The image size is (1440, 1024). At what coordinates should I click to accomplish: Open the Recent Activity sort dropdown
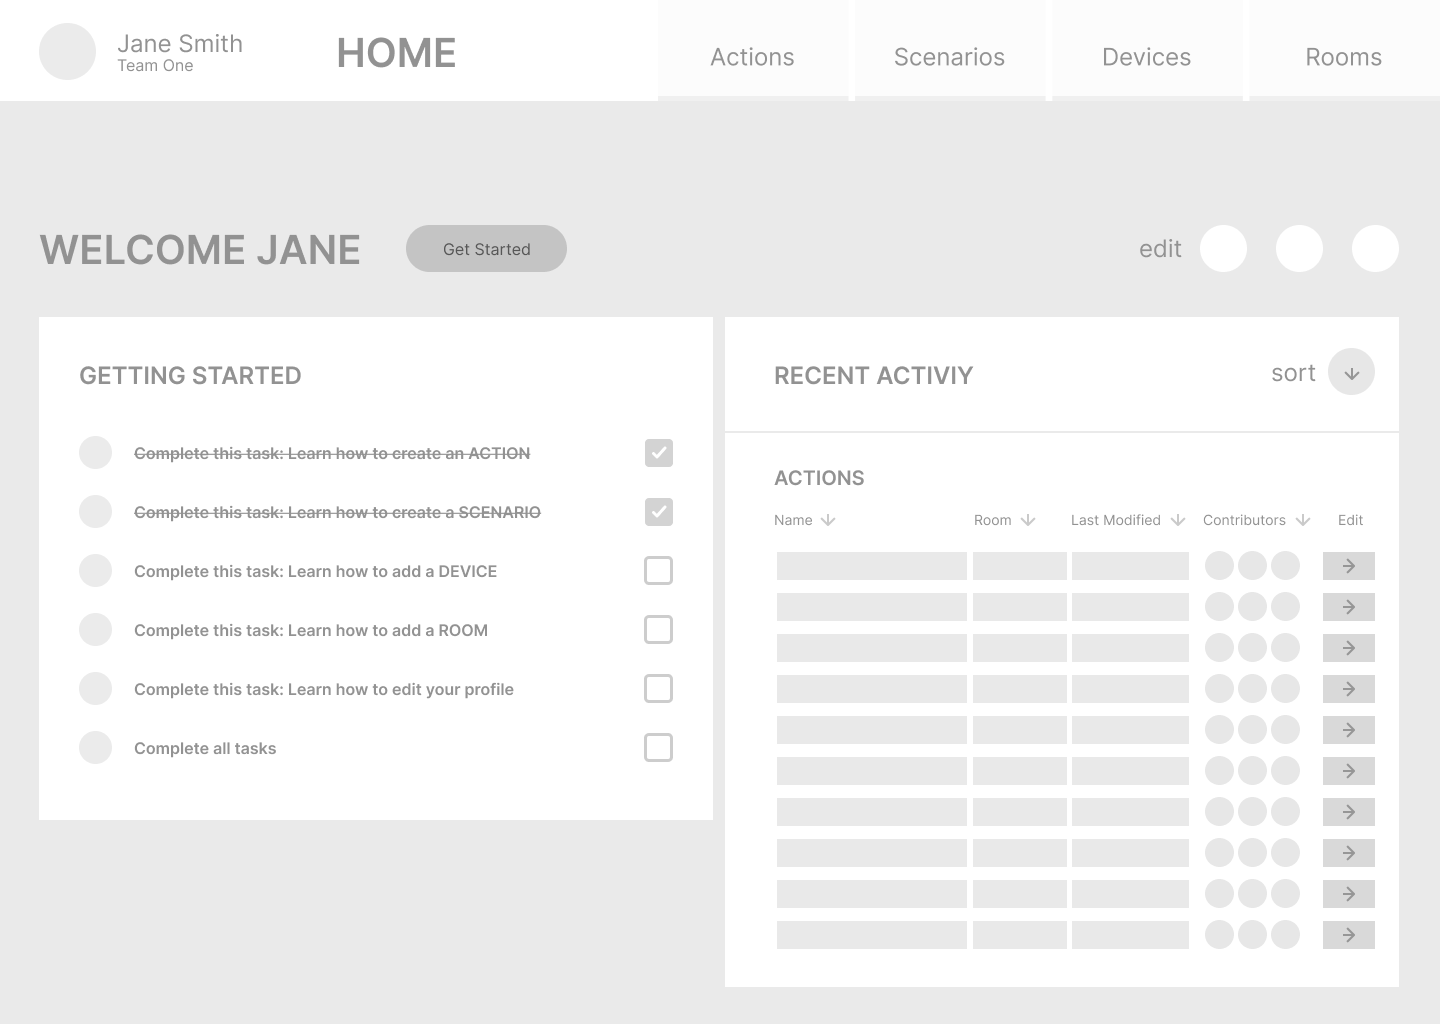1351,373
